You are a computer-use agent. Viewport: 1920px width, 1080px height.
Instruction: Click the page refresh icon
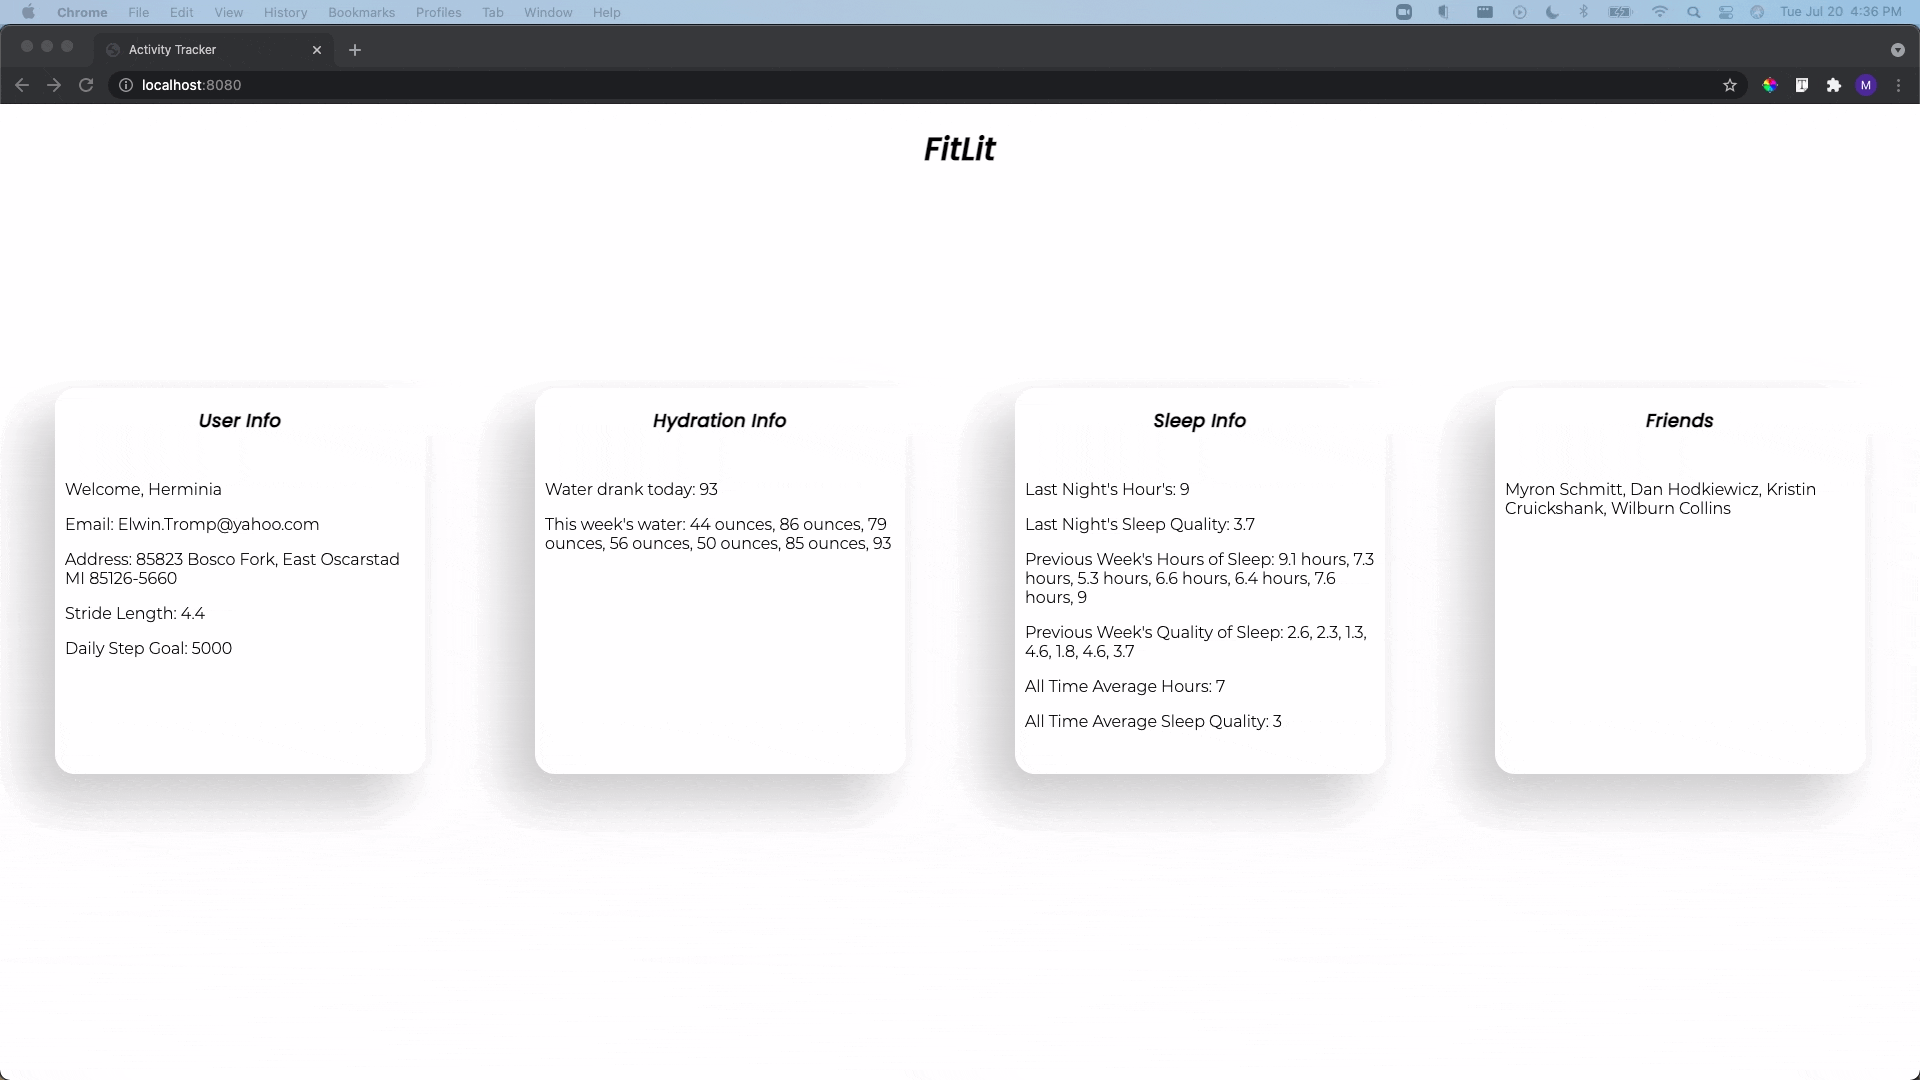pyautogui.click(x=86, y=84)
